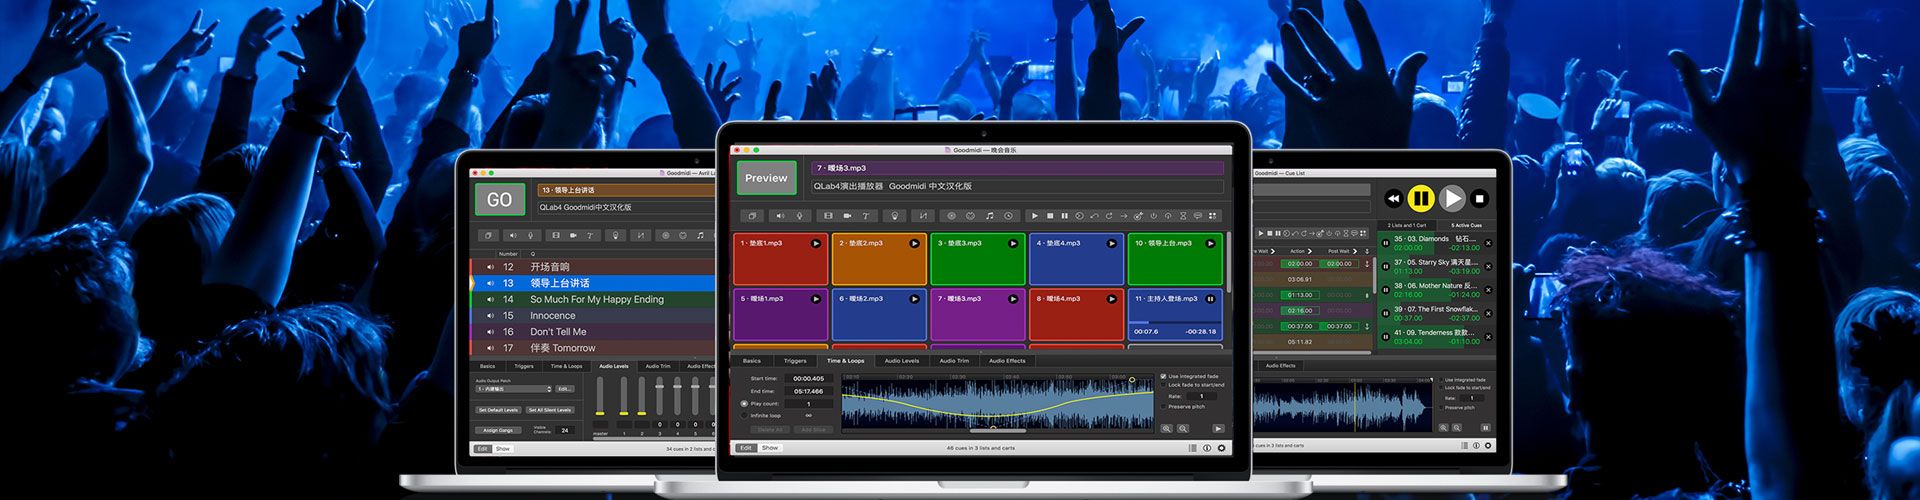The width and height of the screenshot is (1920, 500).
Task: Zoom in waveform in center window
Action: click(1166, 428)
